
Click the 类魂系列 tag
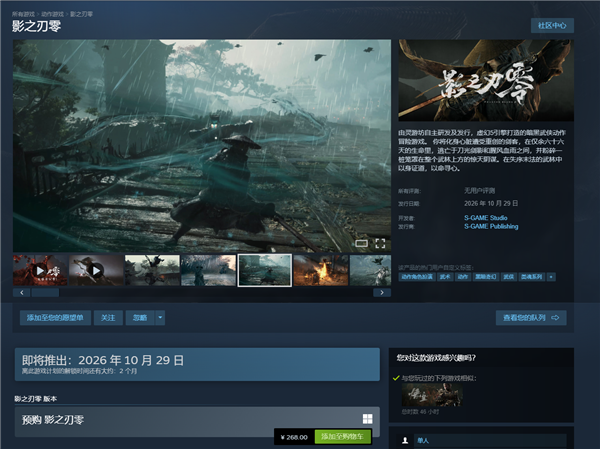(x=532, y=277)
